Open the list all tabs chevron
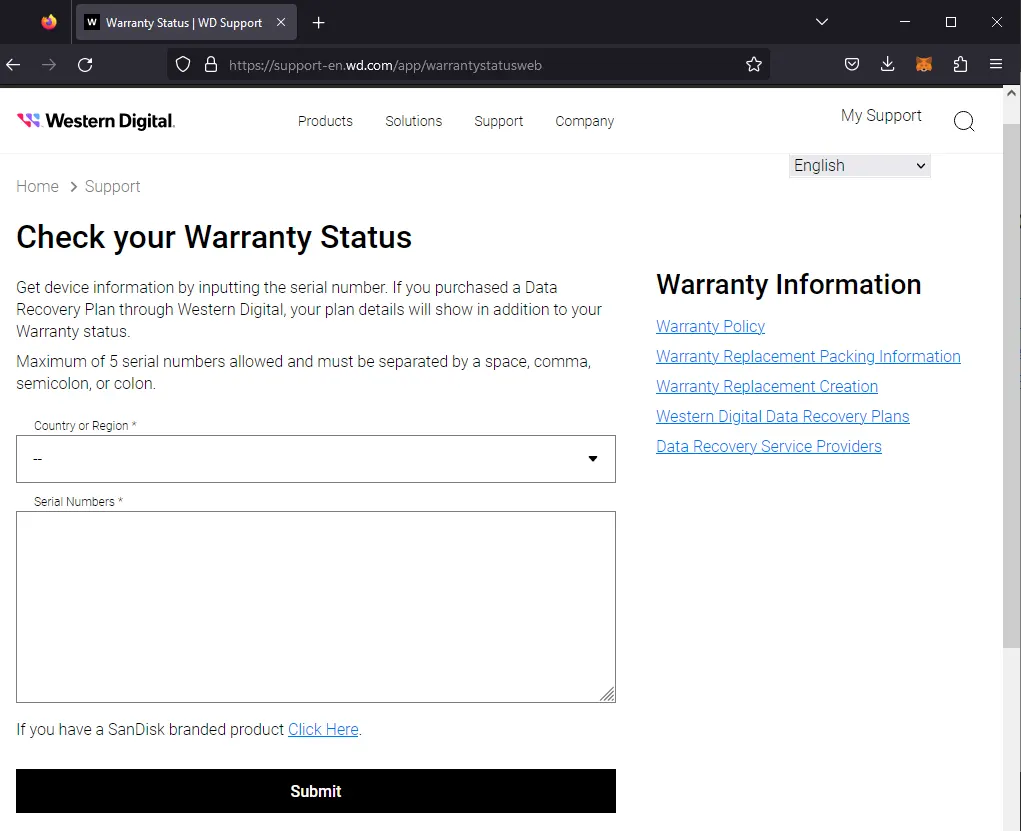This screenshot has width=1021, height=831. (x=822, y=22)
